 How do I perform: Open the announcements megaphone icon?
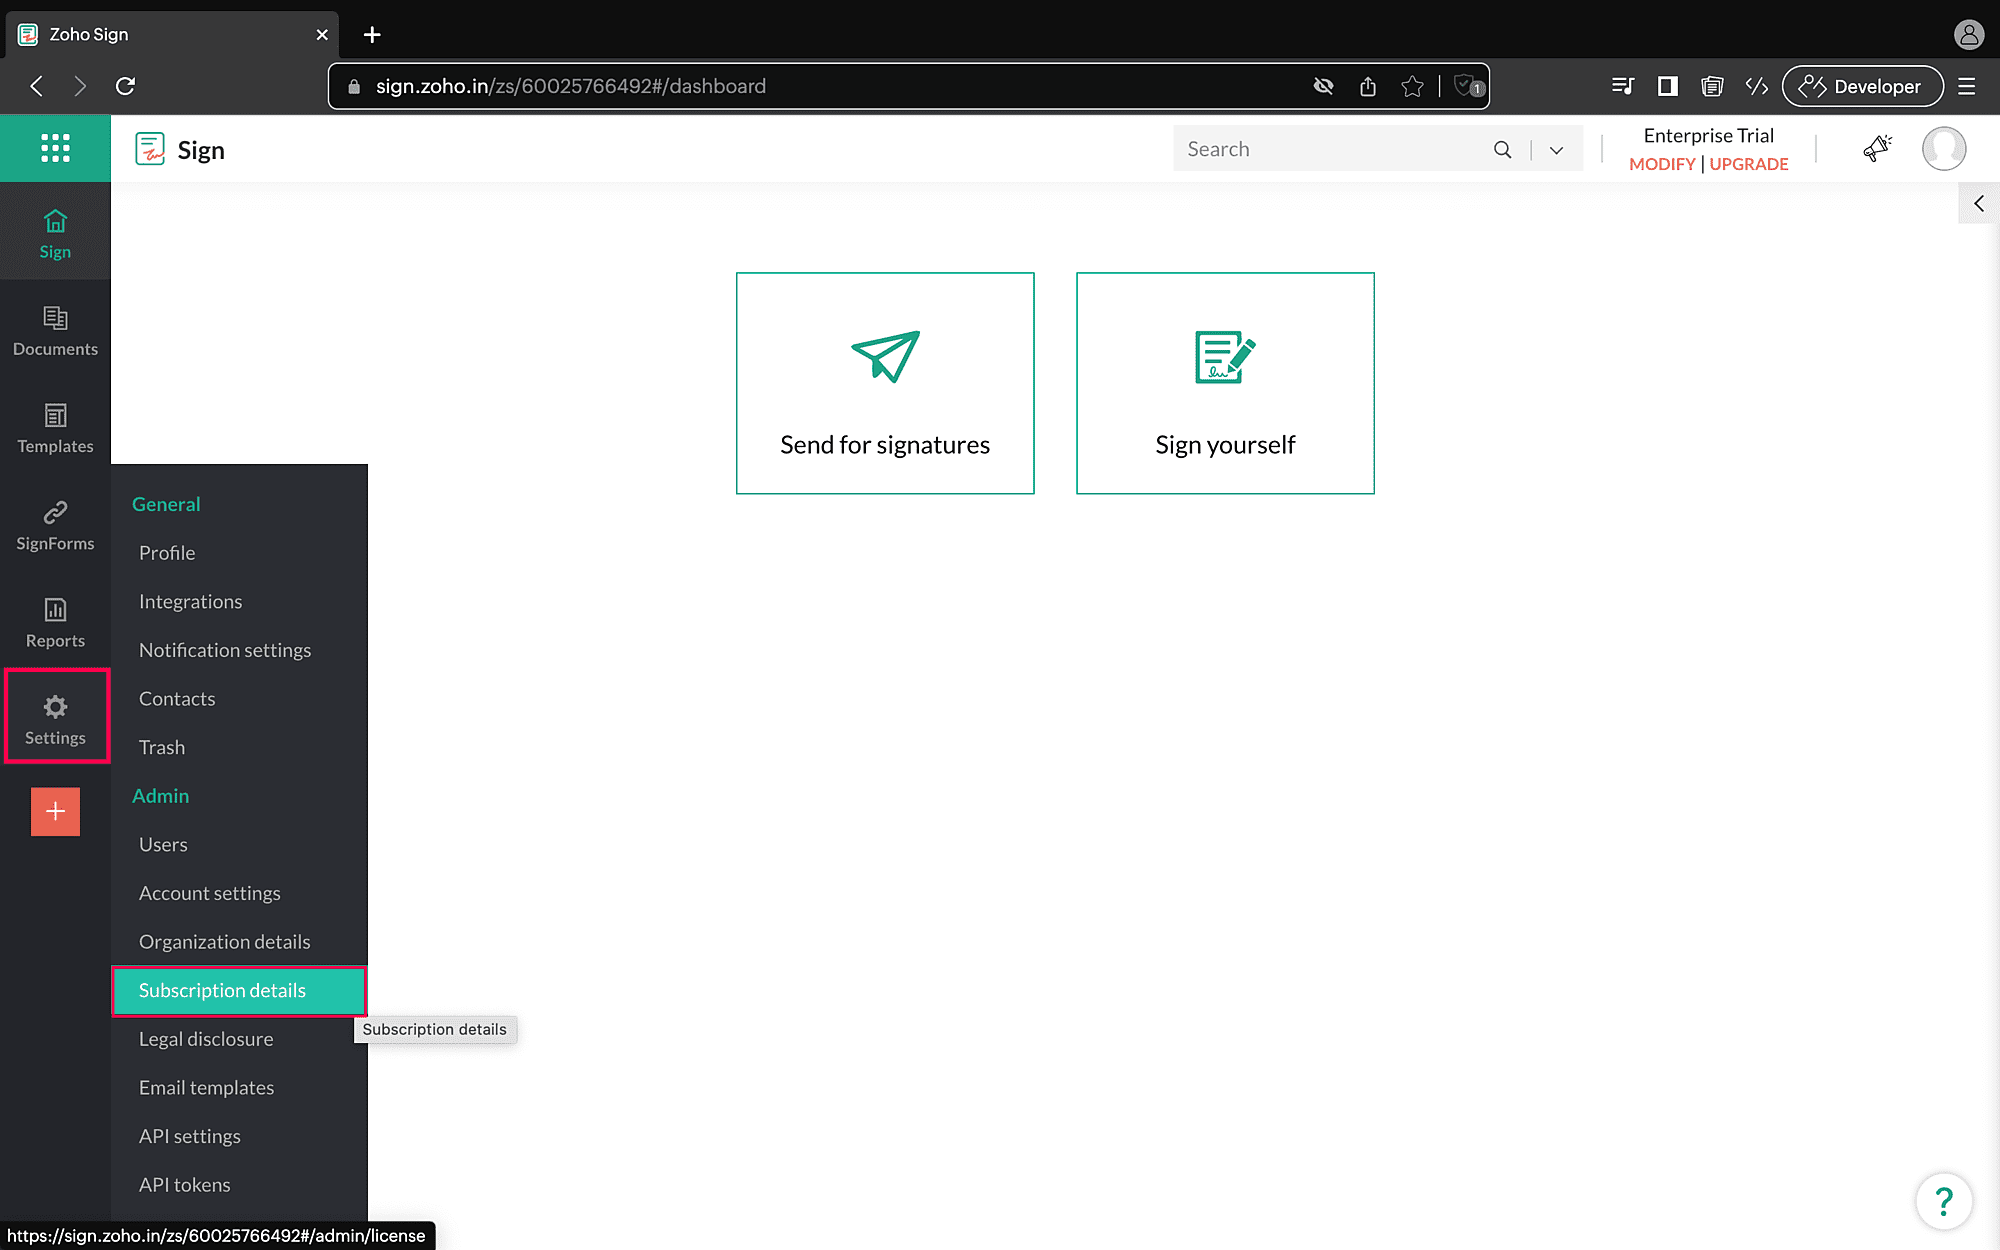click(1877, 149)
